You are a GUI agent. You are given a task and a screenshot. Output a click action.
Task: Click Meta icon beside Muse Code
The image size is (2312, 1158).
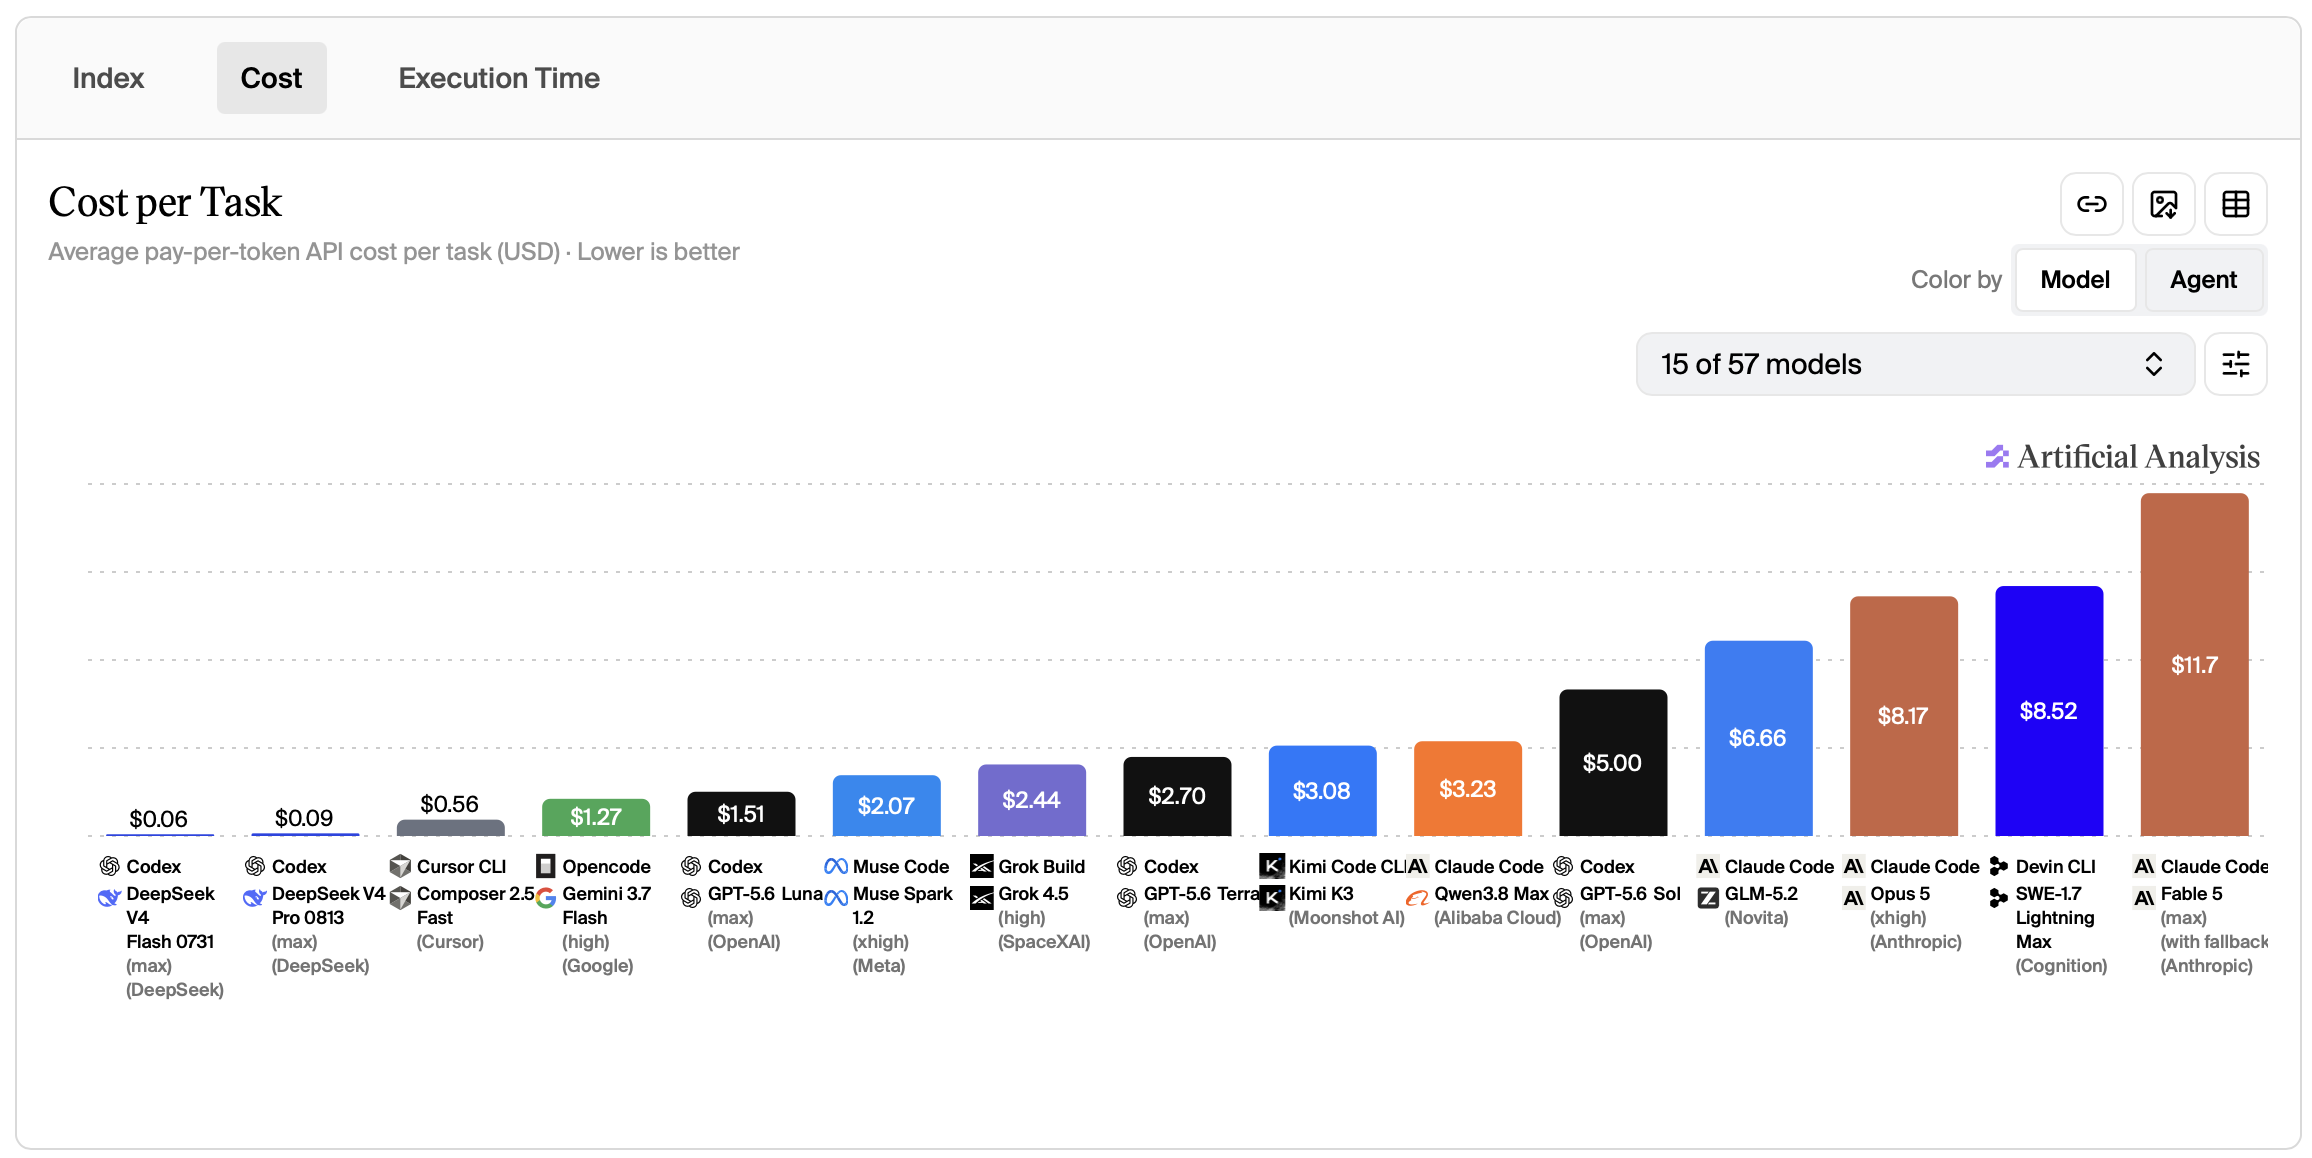(836, 866)
